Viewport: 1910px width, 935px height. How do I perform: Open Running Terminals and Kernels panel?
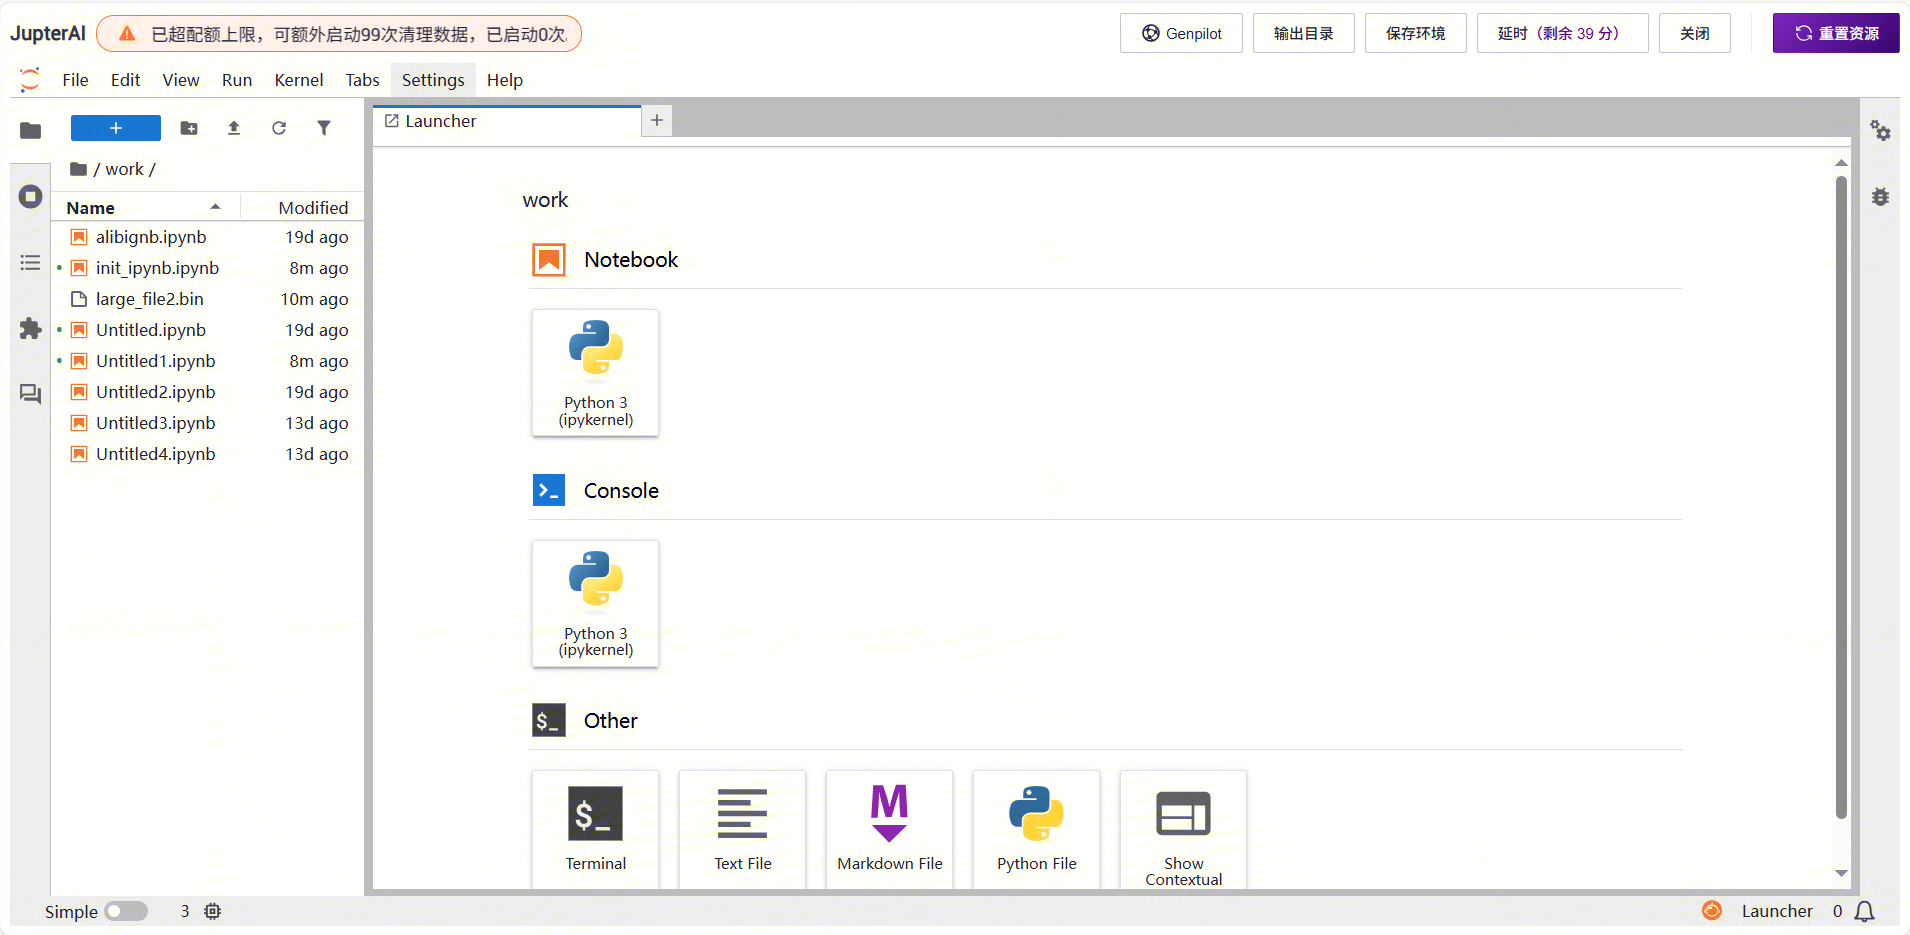coord(31,196)
